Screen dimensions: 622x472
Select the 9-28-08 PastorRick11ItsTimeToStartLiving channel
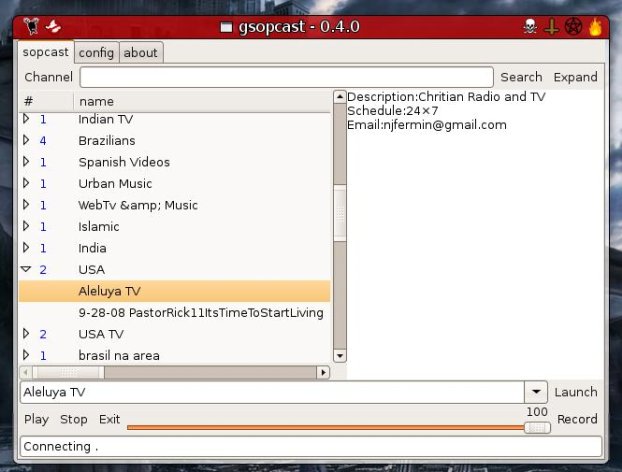[201, 313]
